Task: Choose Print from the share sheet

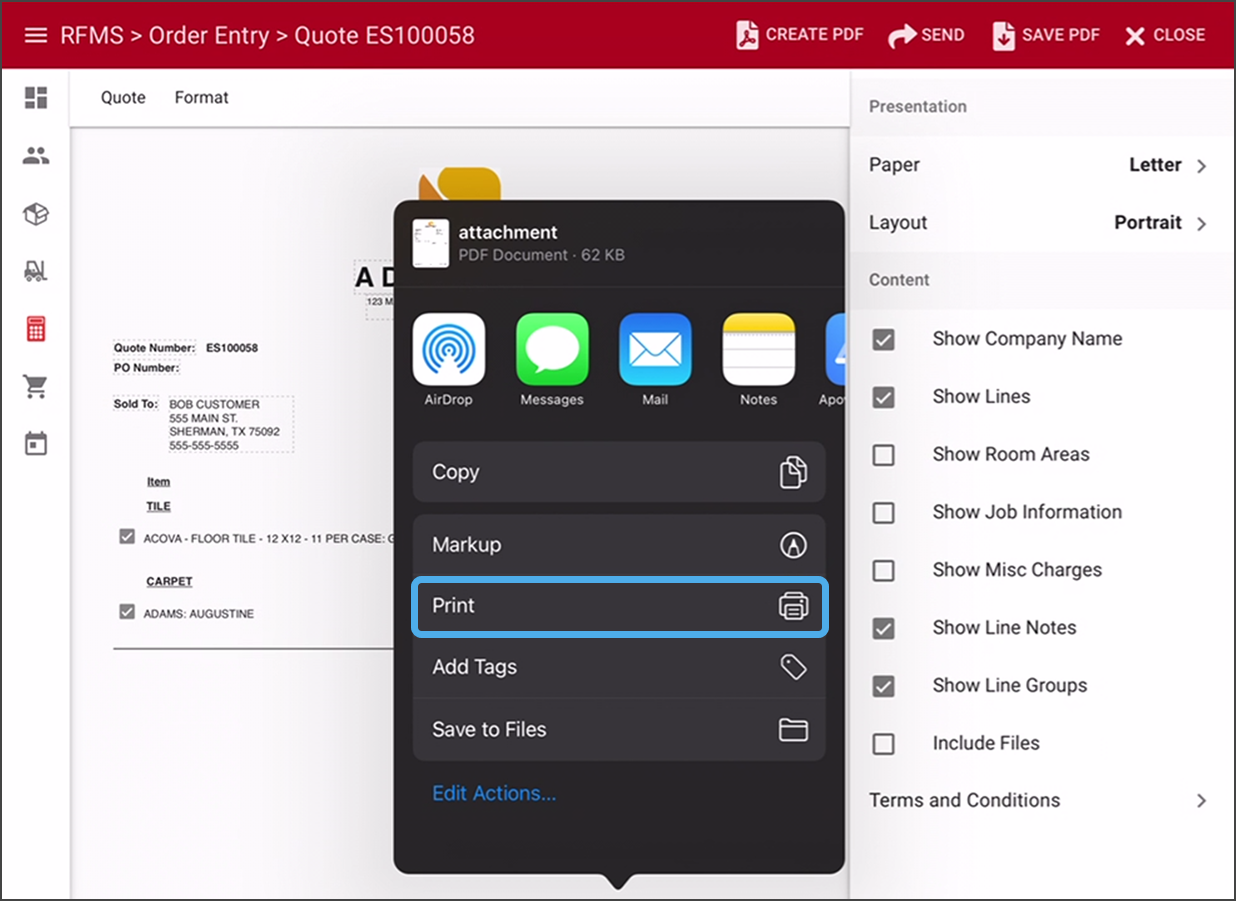Action: 619,605
